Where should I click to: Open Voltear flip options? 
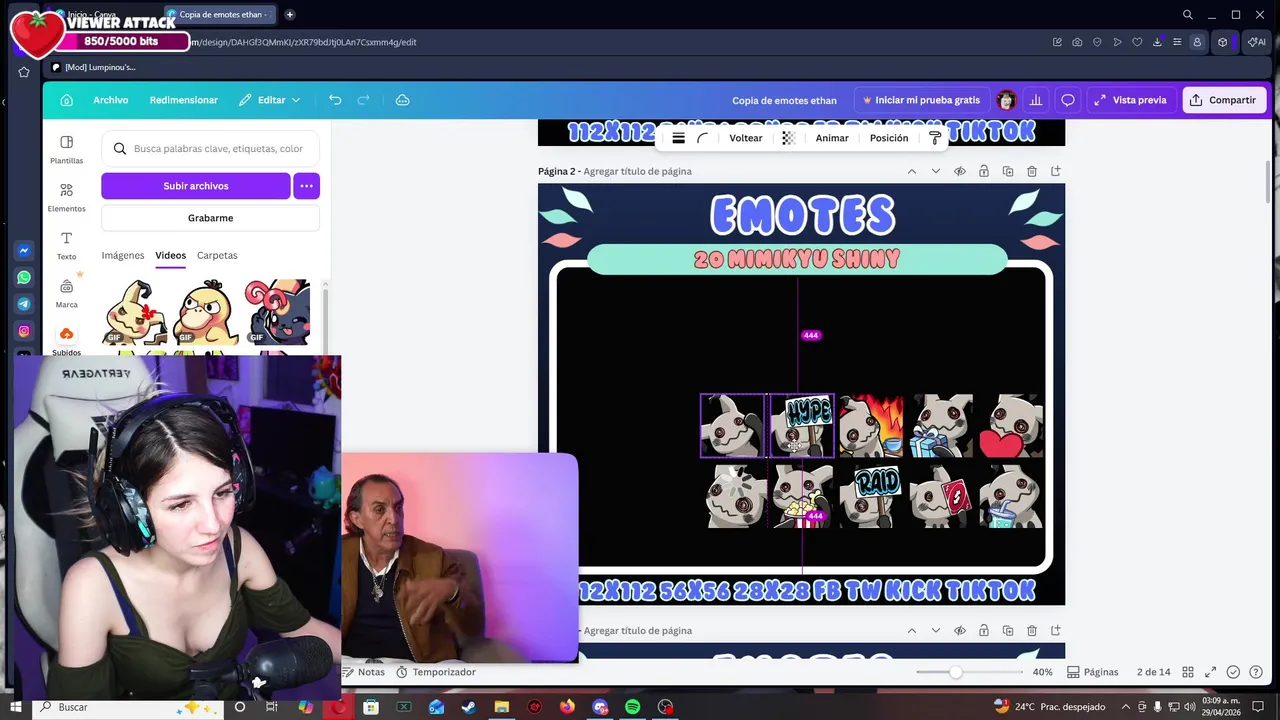(x=746, y=138)
